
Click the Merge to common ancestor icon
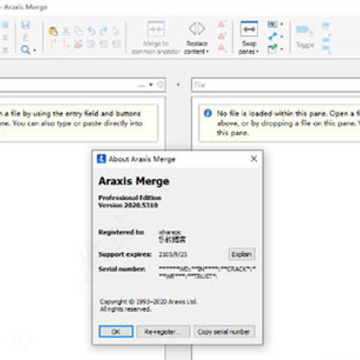tap(156, 29)
